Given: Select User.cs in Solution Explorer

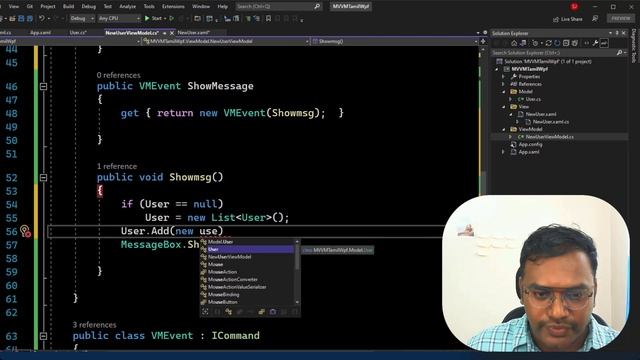Looking at the screenshot, I should point(533,99).
